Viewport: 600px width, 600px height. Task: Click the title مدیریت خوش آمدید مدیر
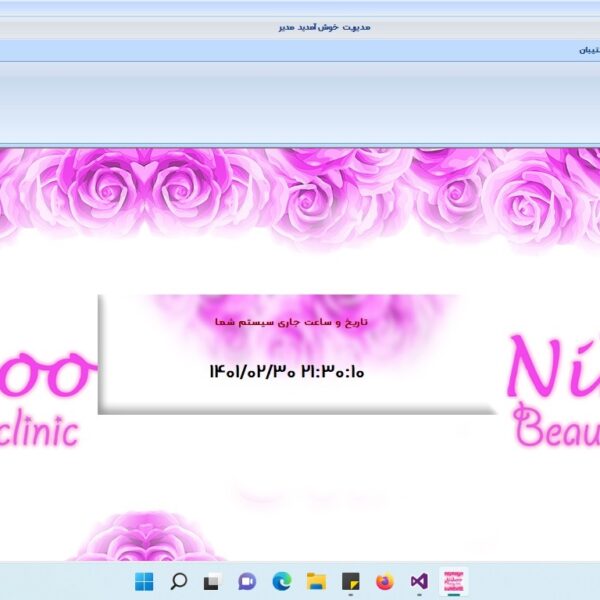coord(324,27)
